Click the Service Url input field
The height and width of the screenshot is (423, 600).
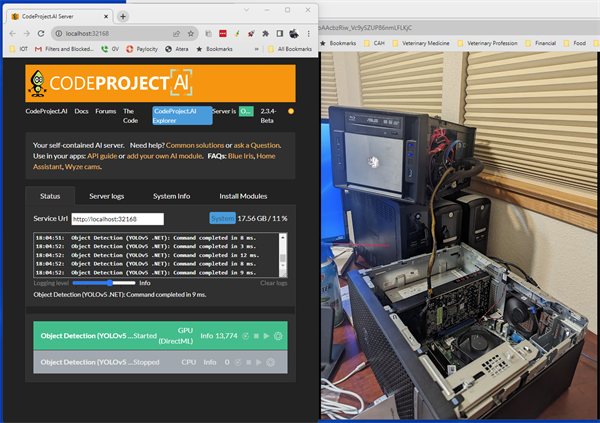(117, 219)
